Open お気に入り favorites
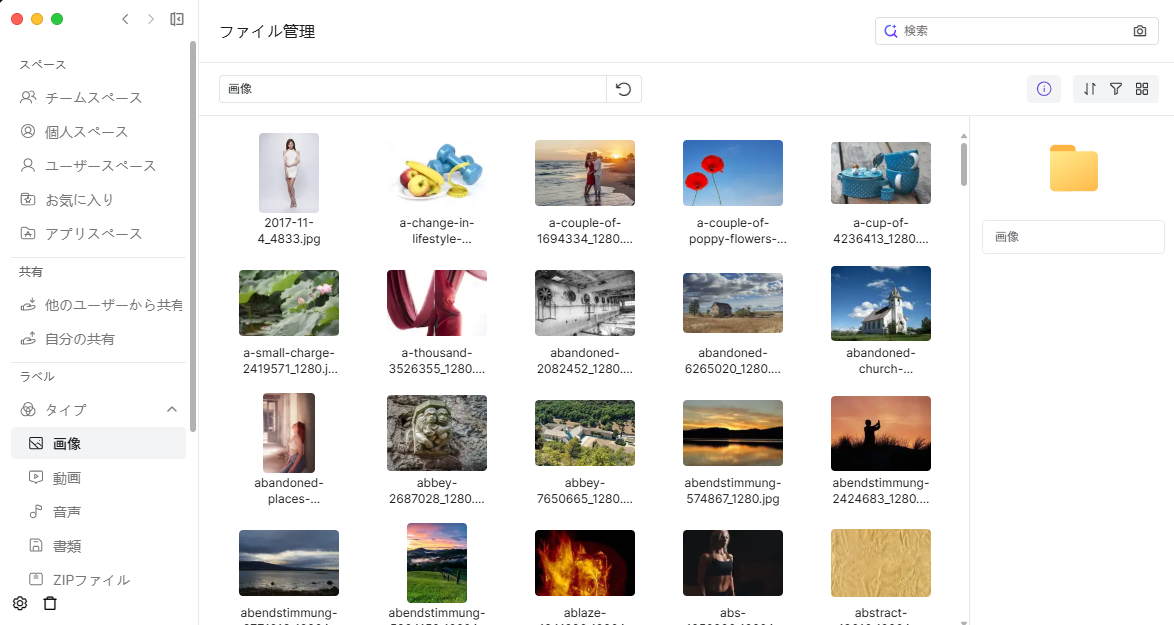Image resolution: width=1174 pixels, height=625 pixels. tap(79, 200)
